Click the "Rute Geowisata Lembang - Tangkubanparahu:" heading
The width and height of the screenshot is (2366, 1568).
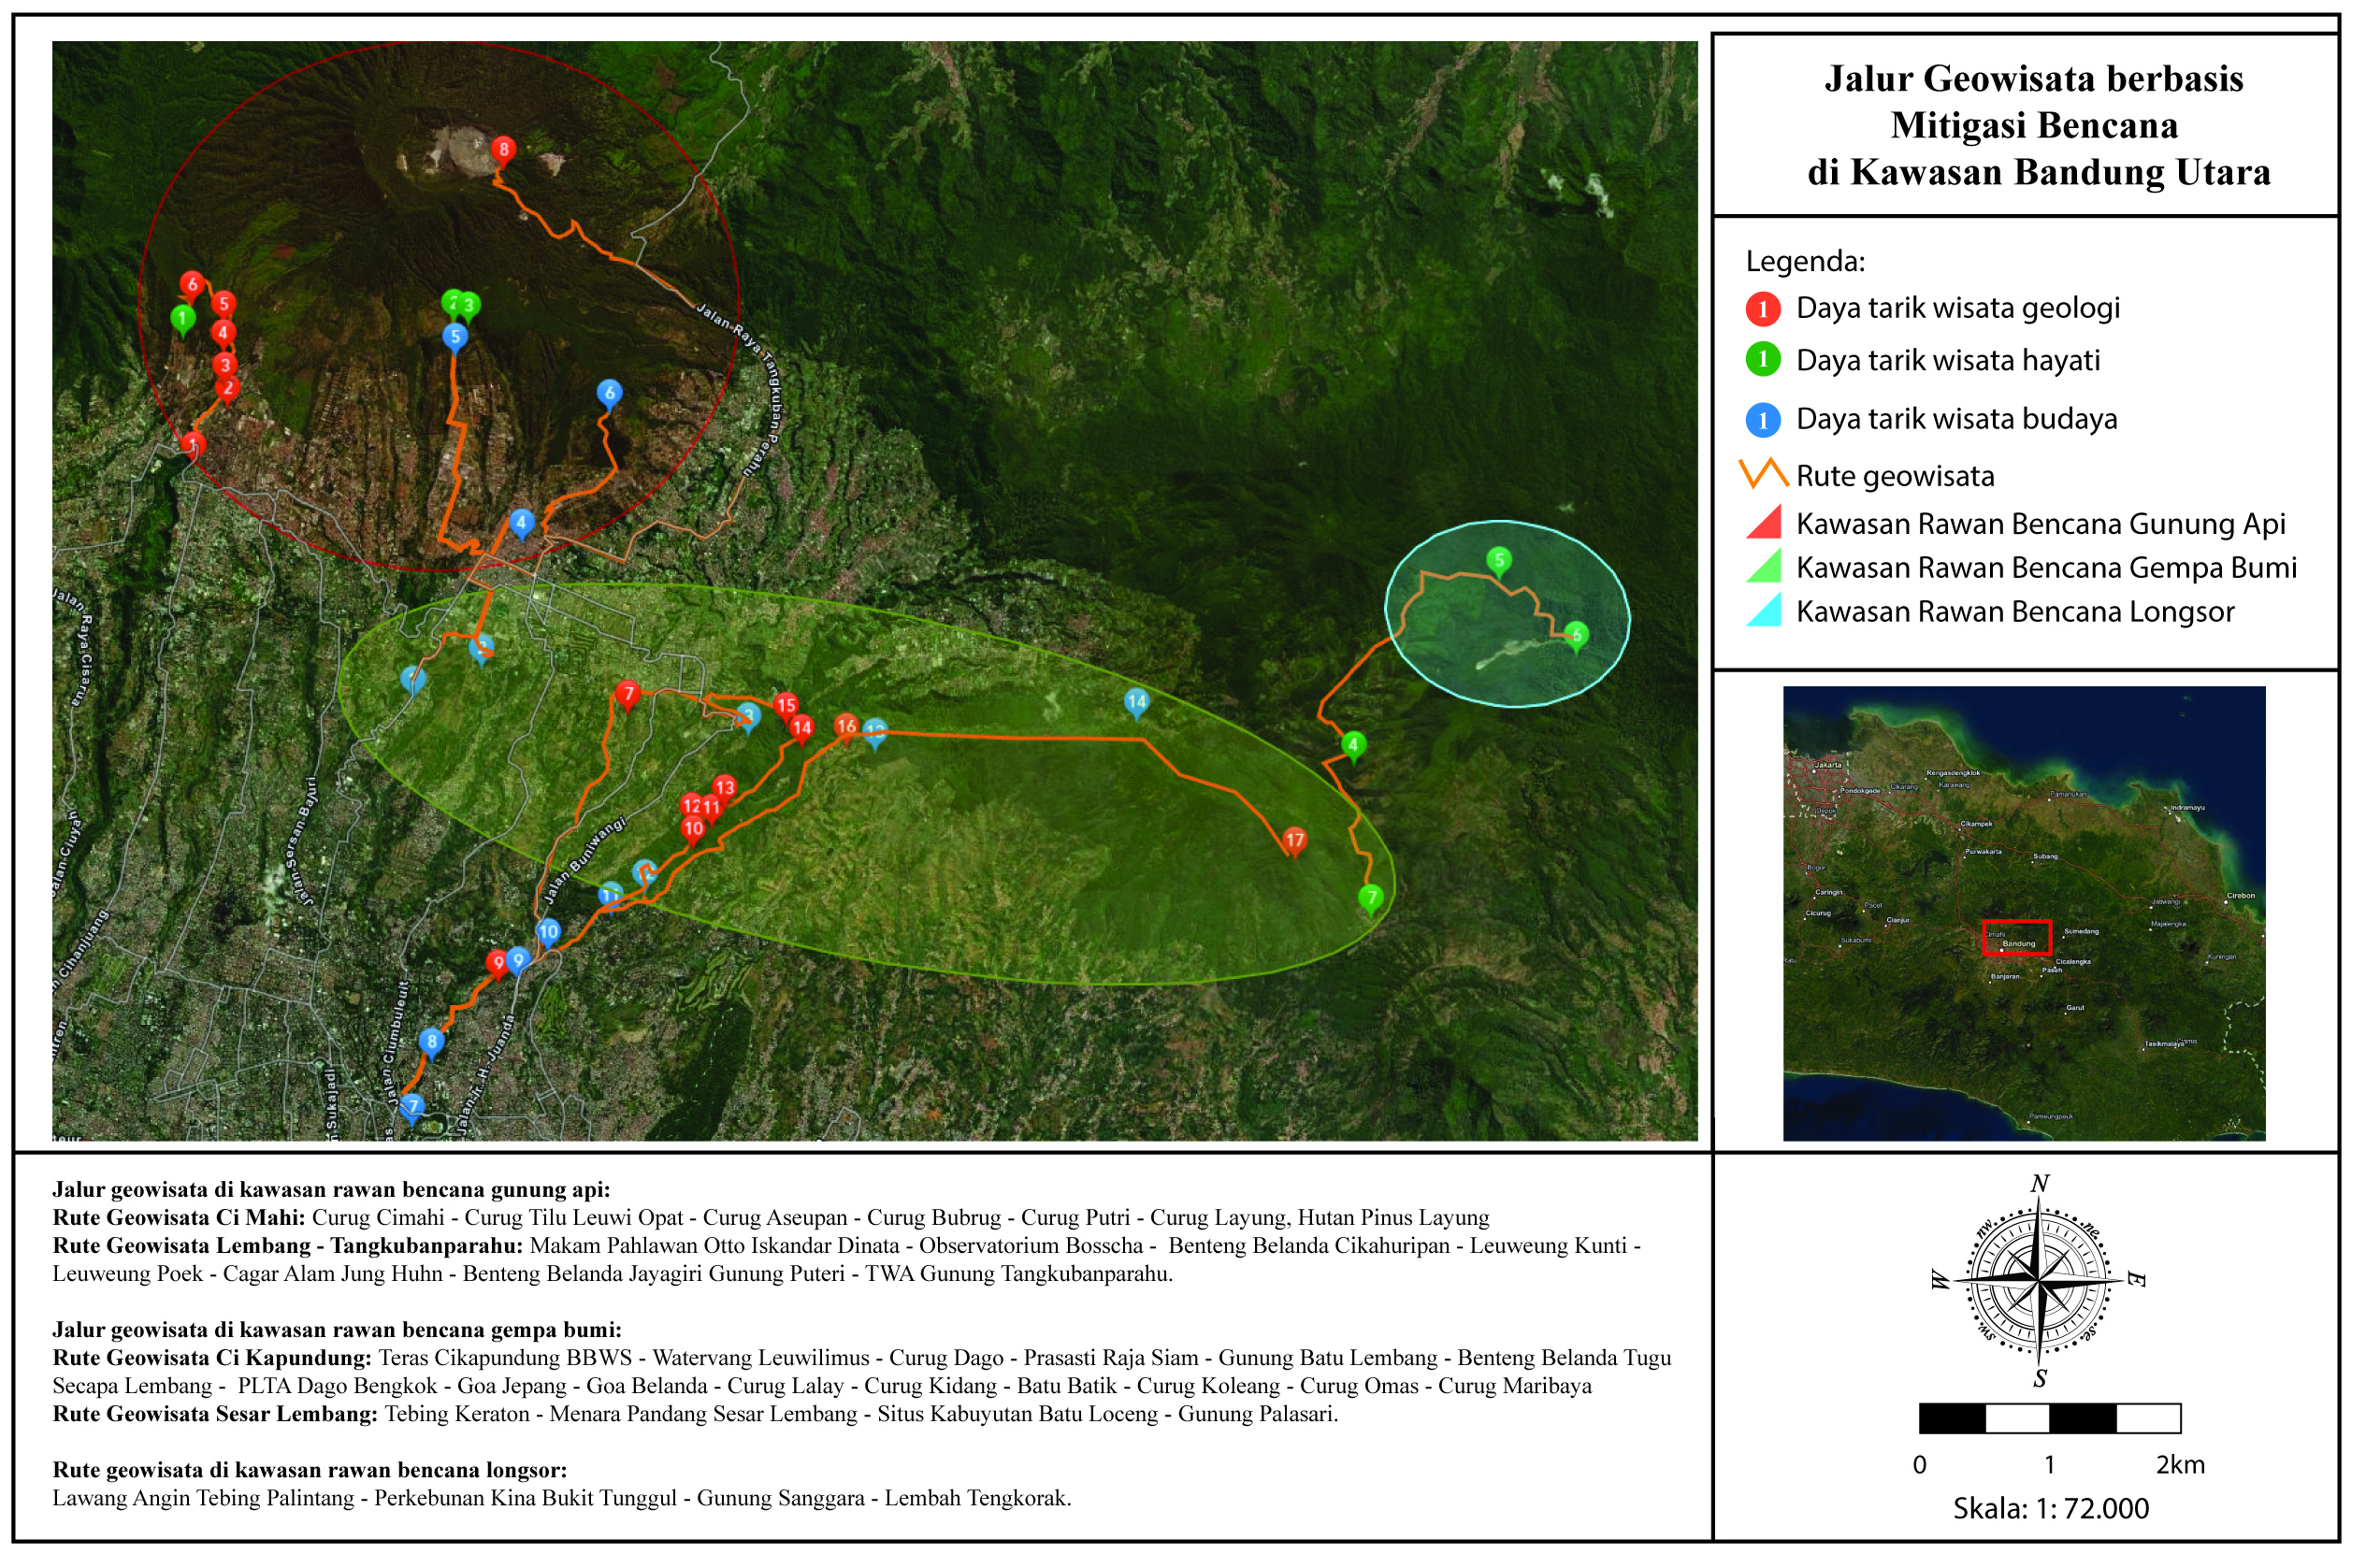288,1247
